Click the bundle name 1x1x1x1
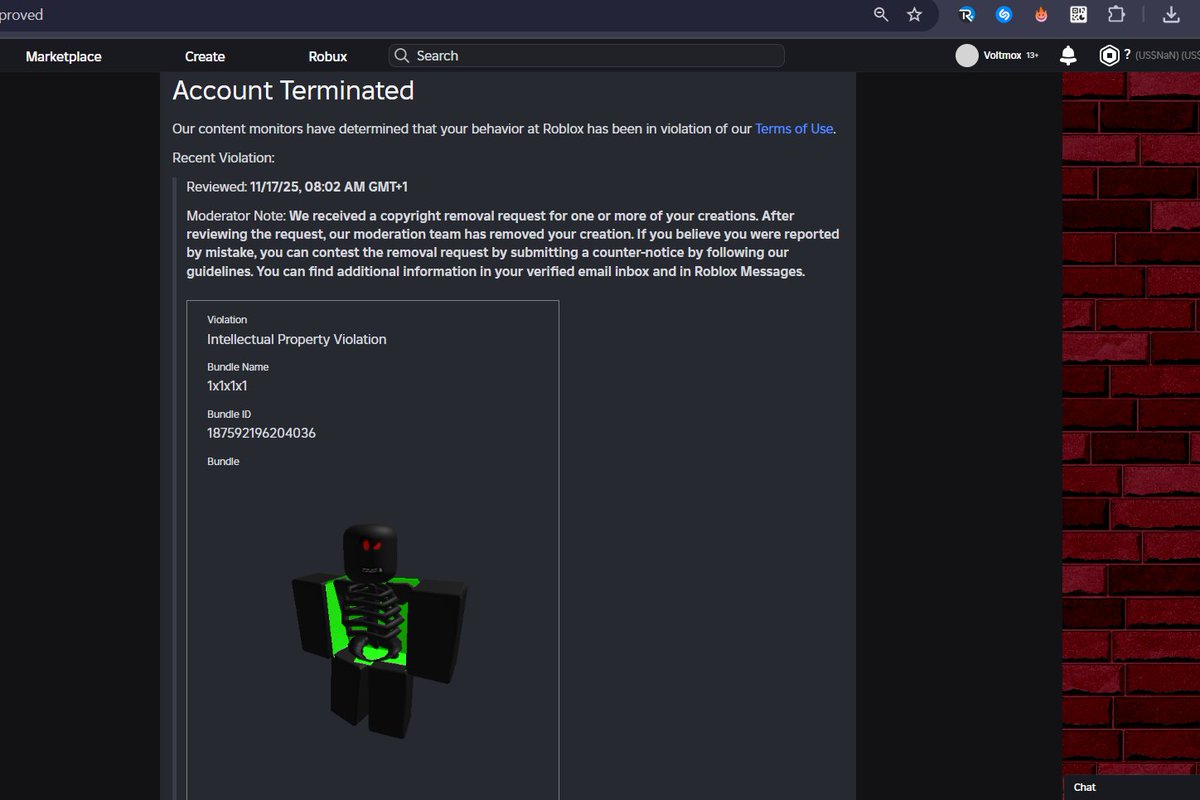Screen dimensions: 1200x800 [x=227, y=386]
